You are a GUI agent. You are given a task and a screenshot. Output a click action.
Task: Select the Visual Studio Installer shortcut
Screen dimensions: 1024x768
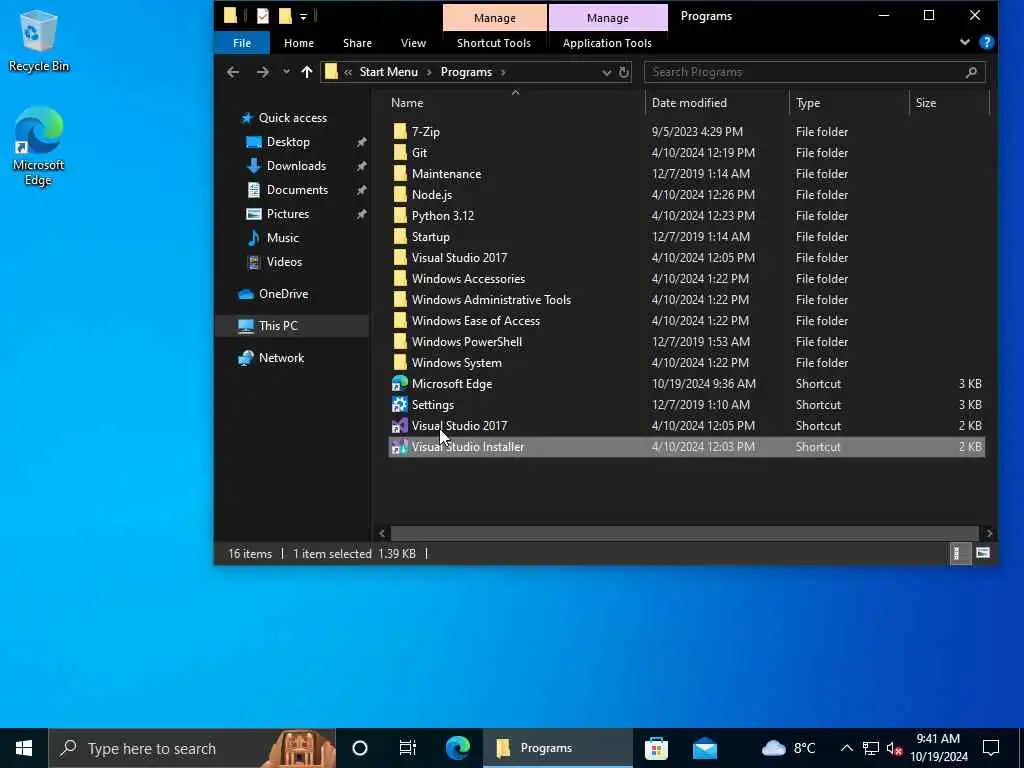[x=686, y=447]
